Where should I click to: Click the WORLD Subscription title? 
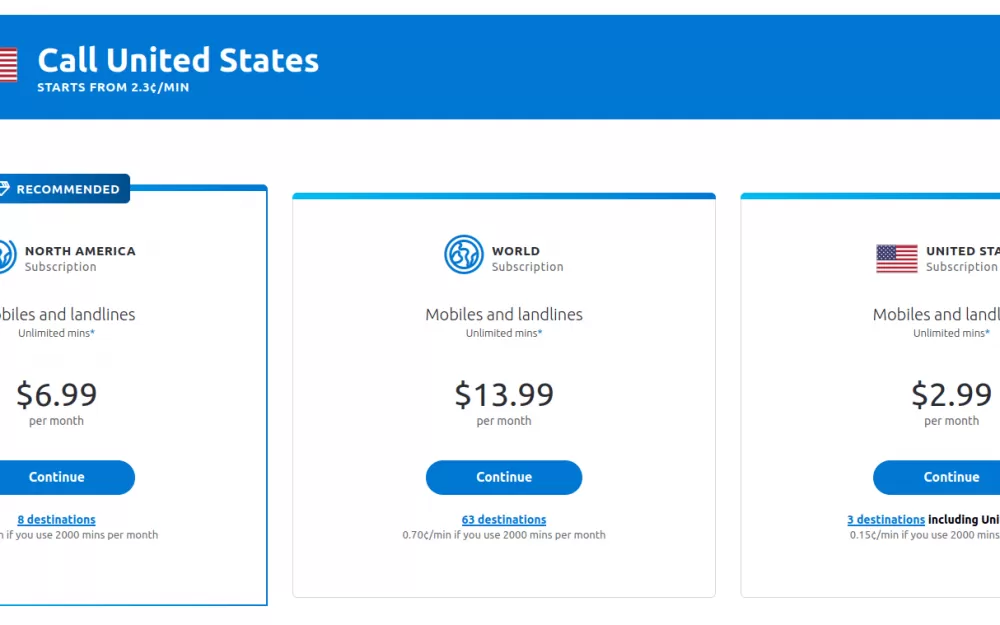[527, 258]
